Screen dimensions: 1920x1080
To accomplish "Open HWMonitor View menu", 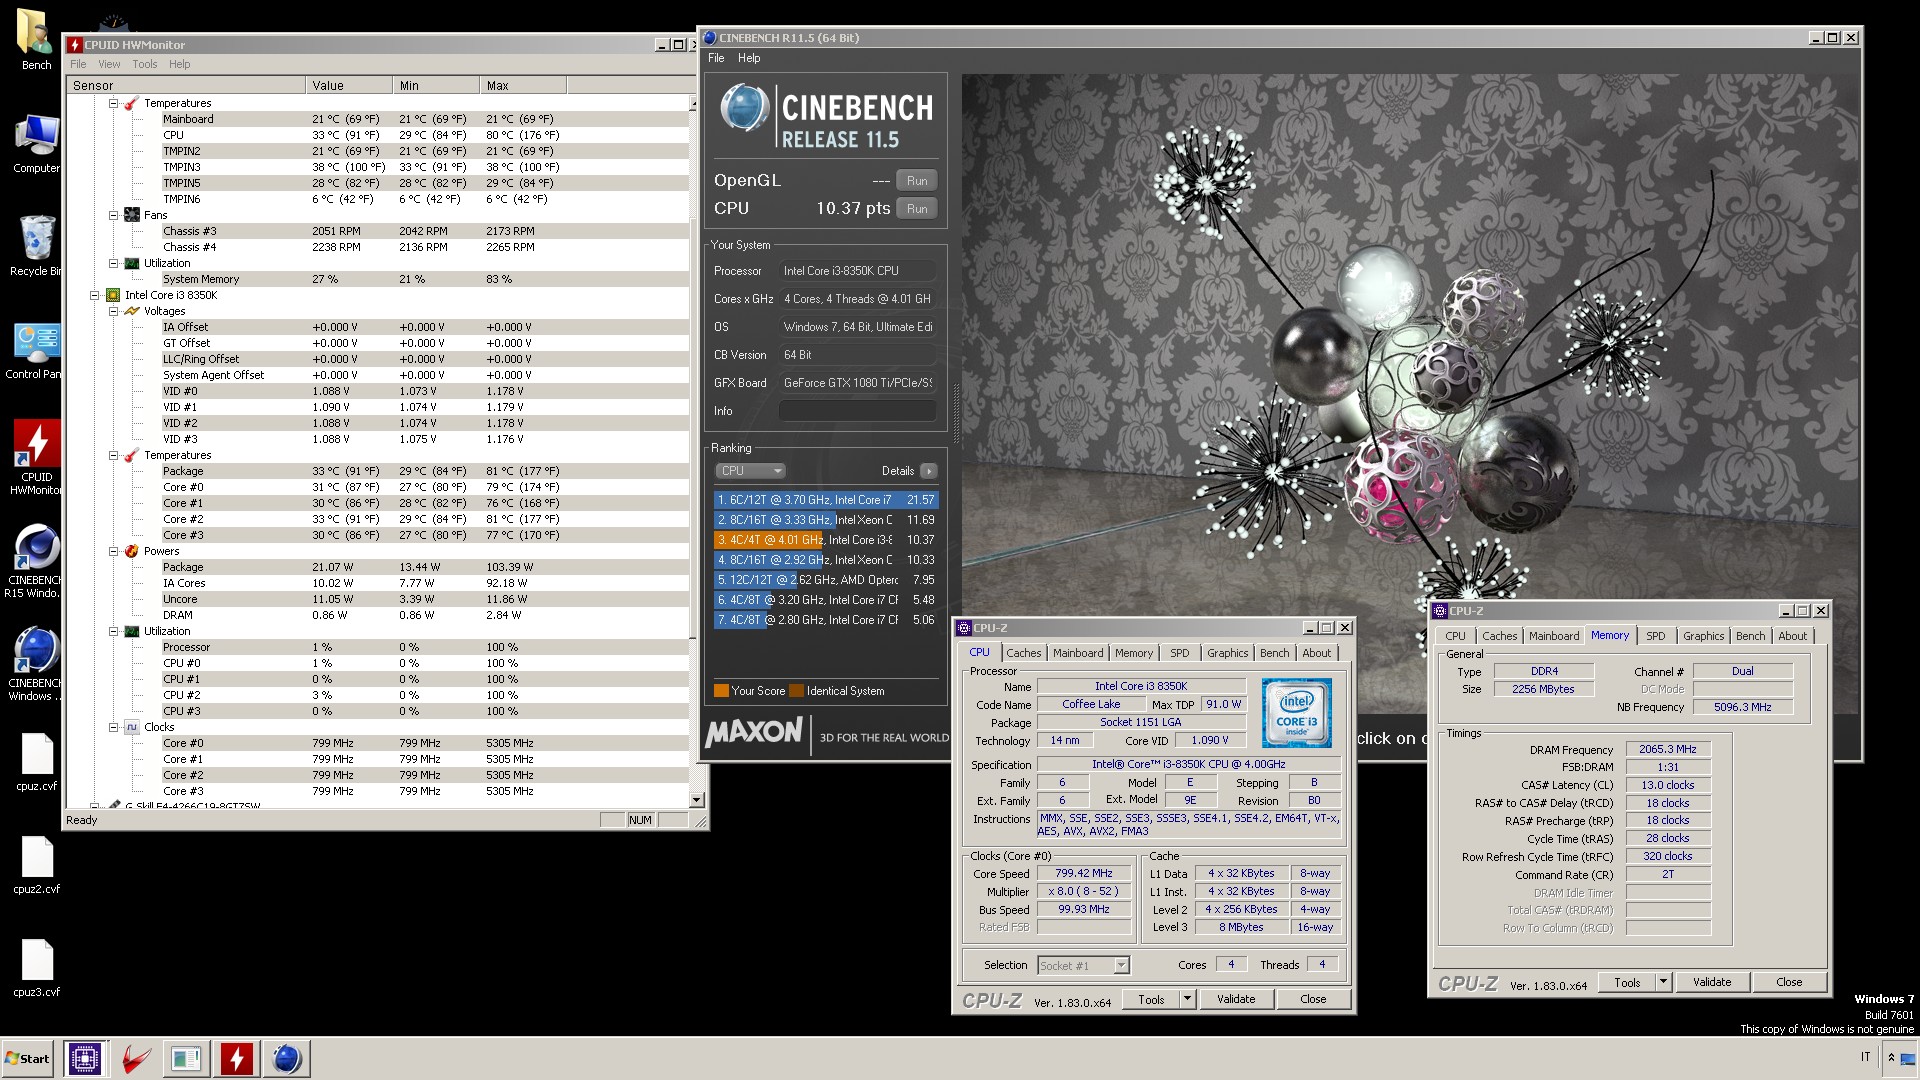I will point(109,64).
